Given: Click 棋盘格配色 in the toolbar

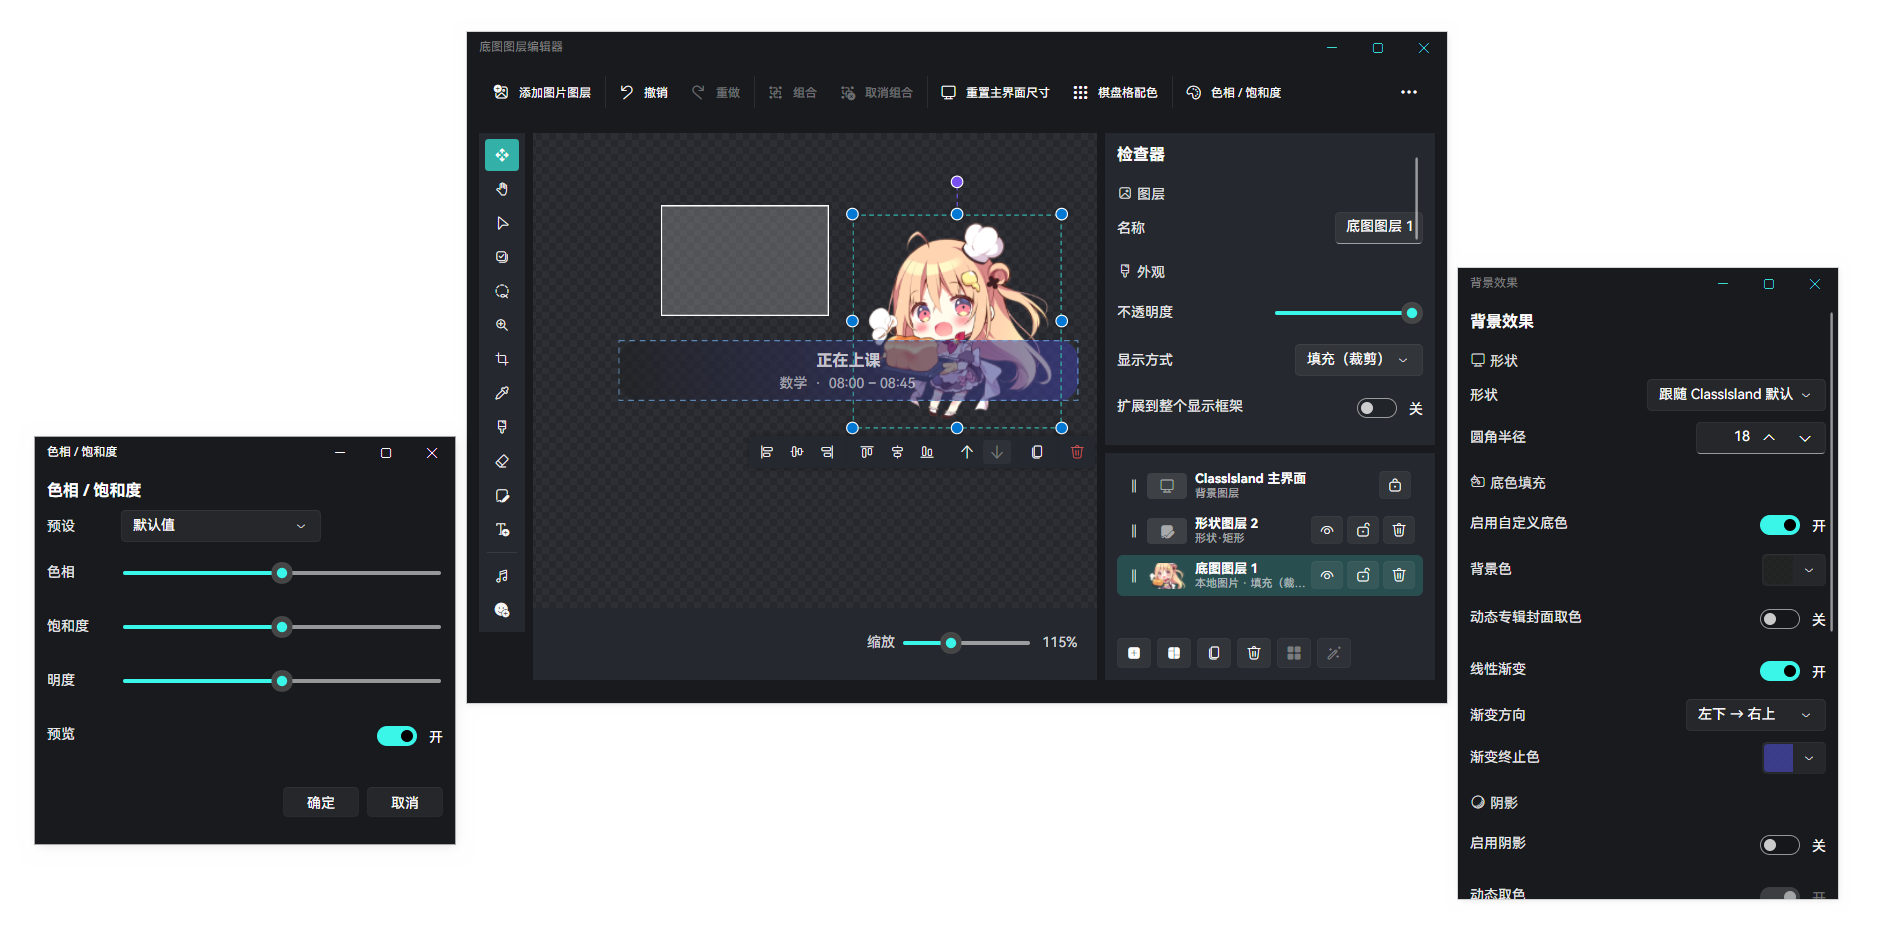Looking at the screenshot, I should (1116, 92).
